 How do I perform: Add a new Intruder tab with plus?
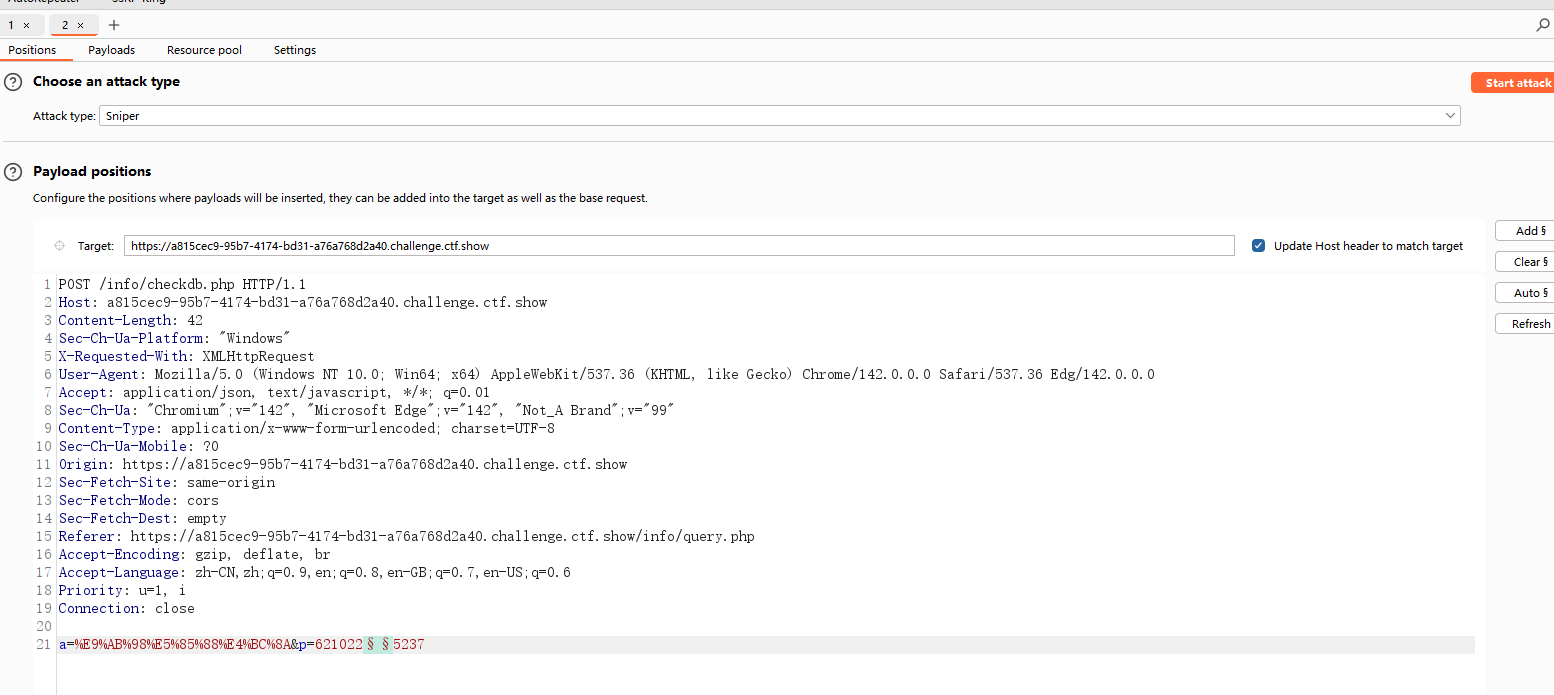tap(113, 25)
